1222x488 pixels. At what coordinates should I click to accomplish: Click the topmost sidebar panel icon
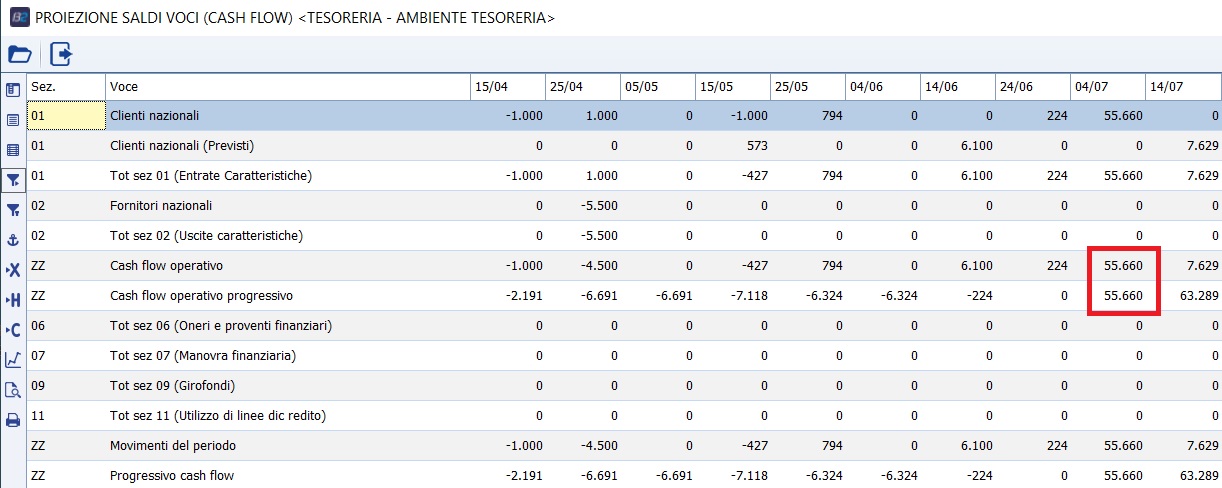[x=13, y=90]
